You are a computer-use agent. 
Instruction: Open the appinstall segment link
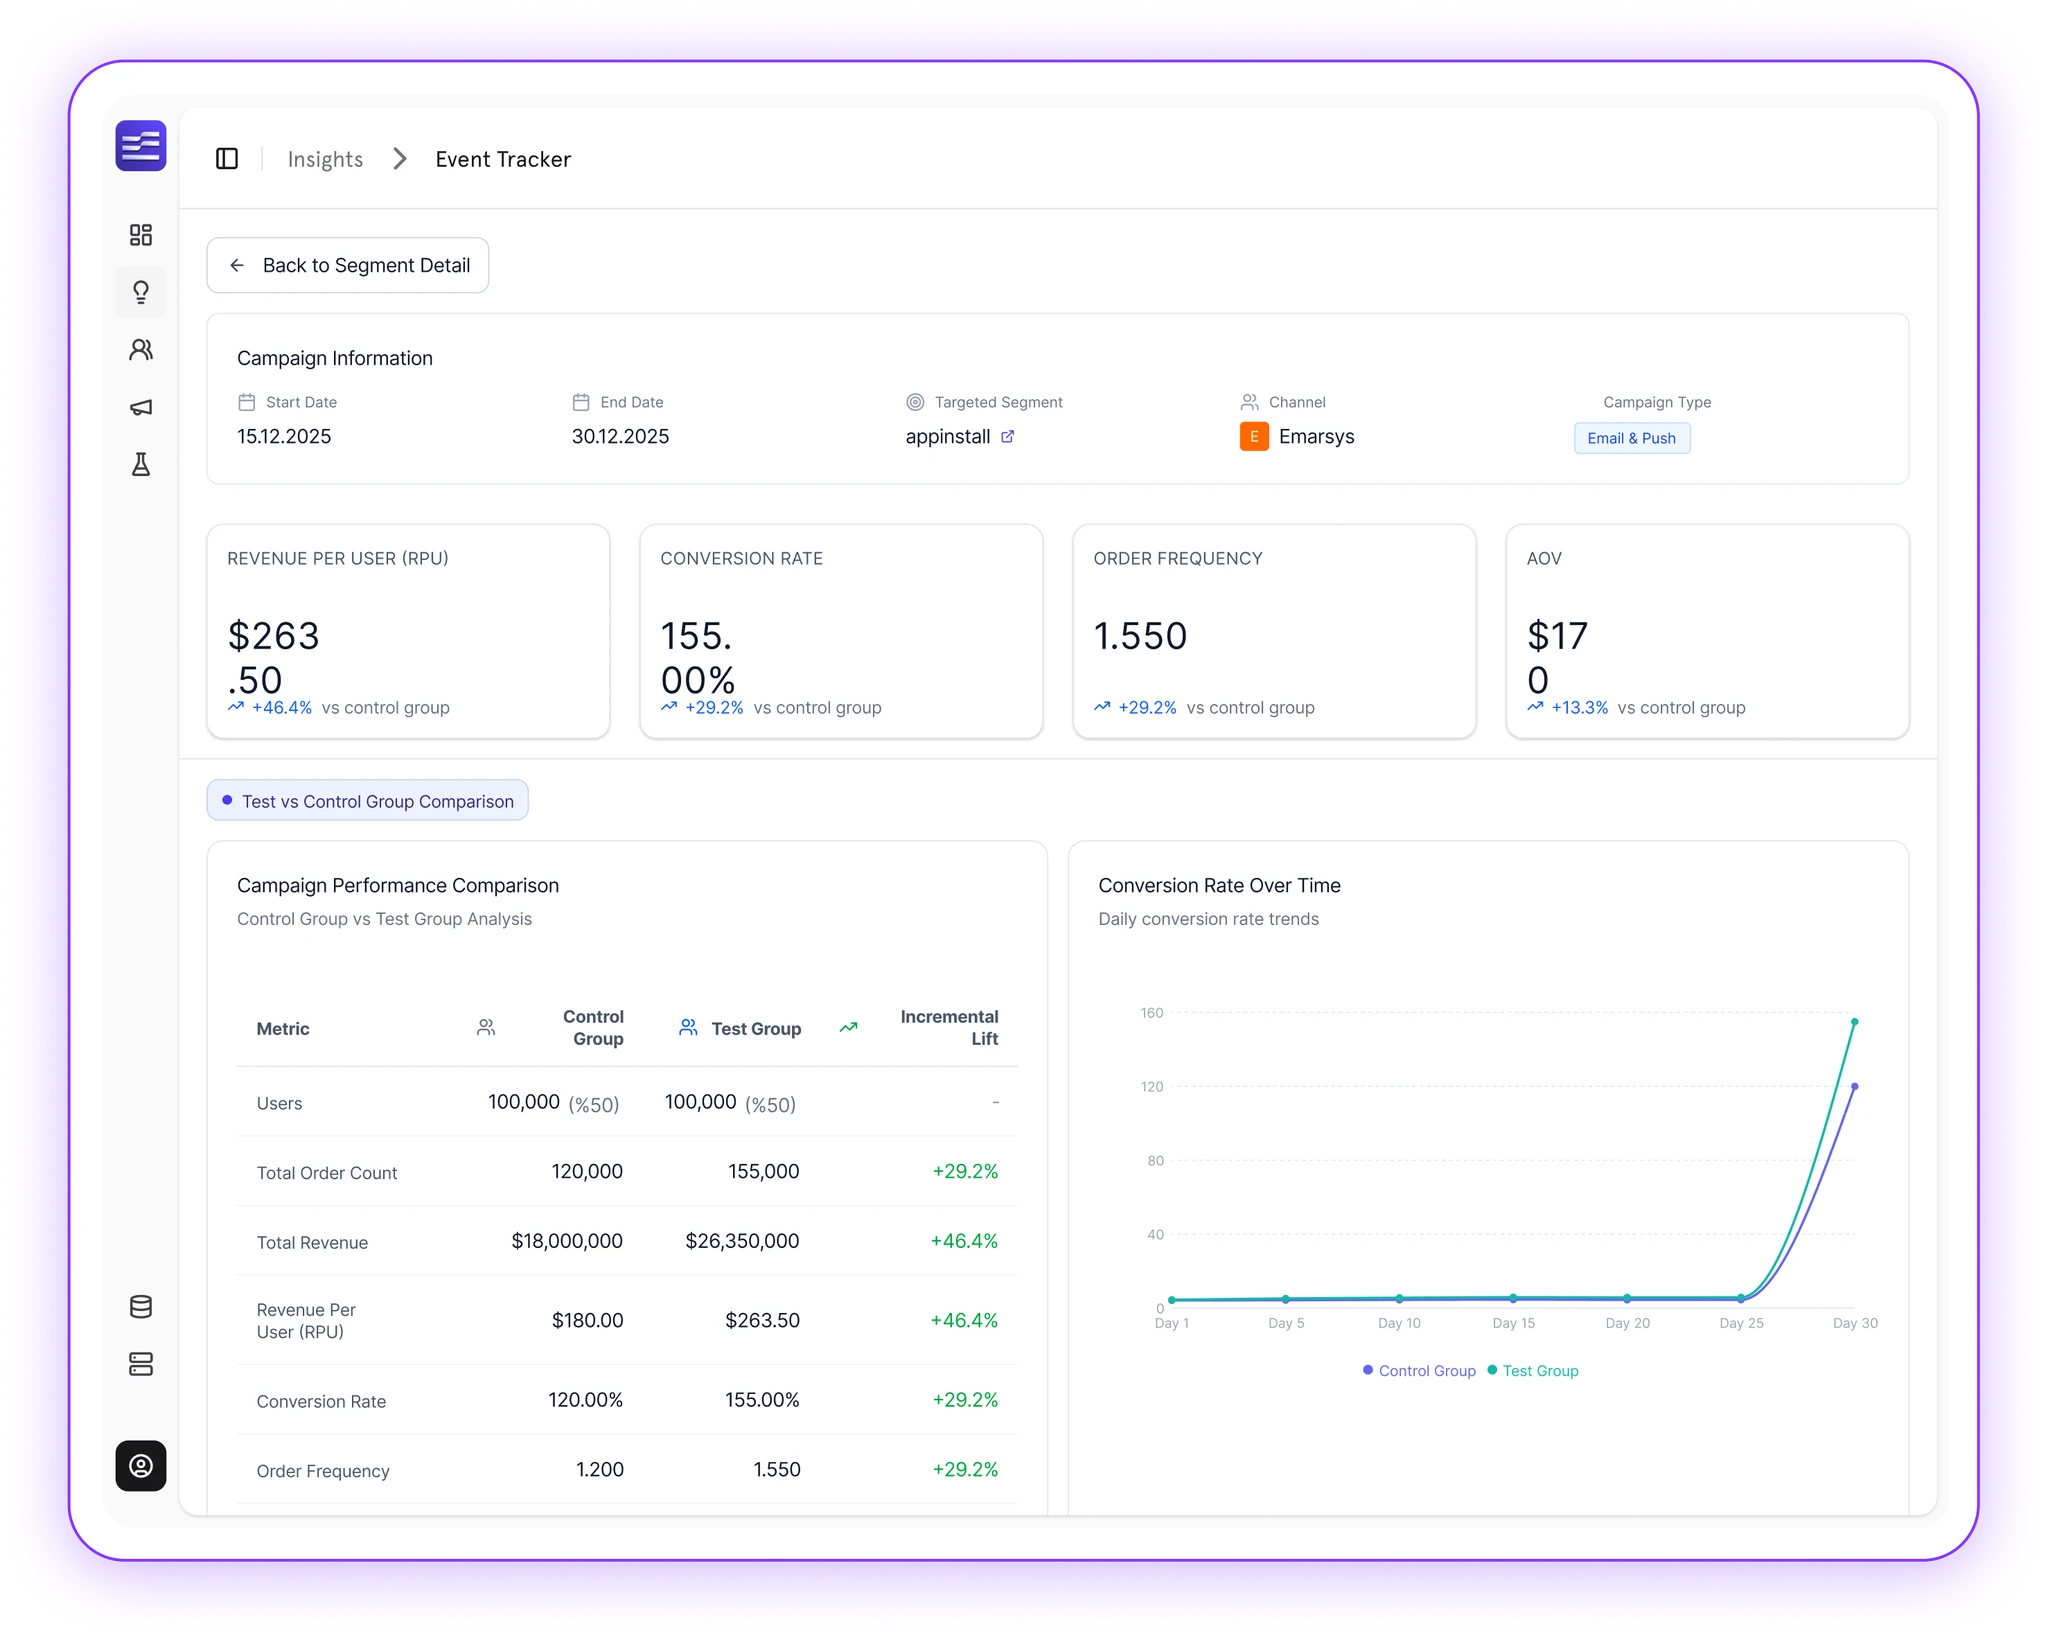click(x=948, y=437)
